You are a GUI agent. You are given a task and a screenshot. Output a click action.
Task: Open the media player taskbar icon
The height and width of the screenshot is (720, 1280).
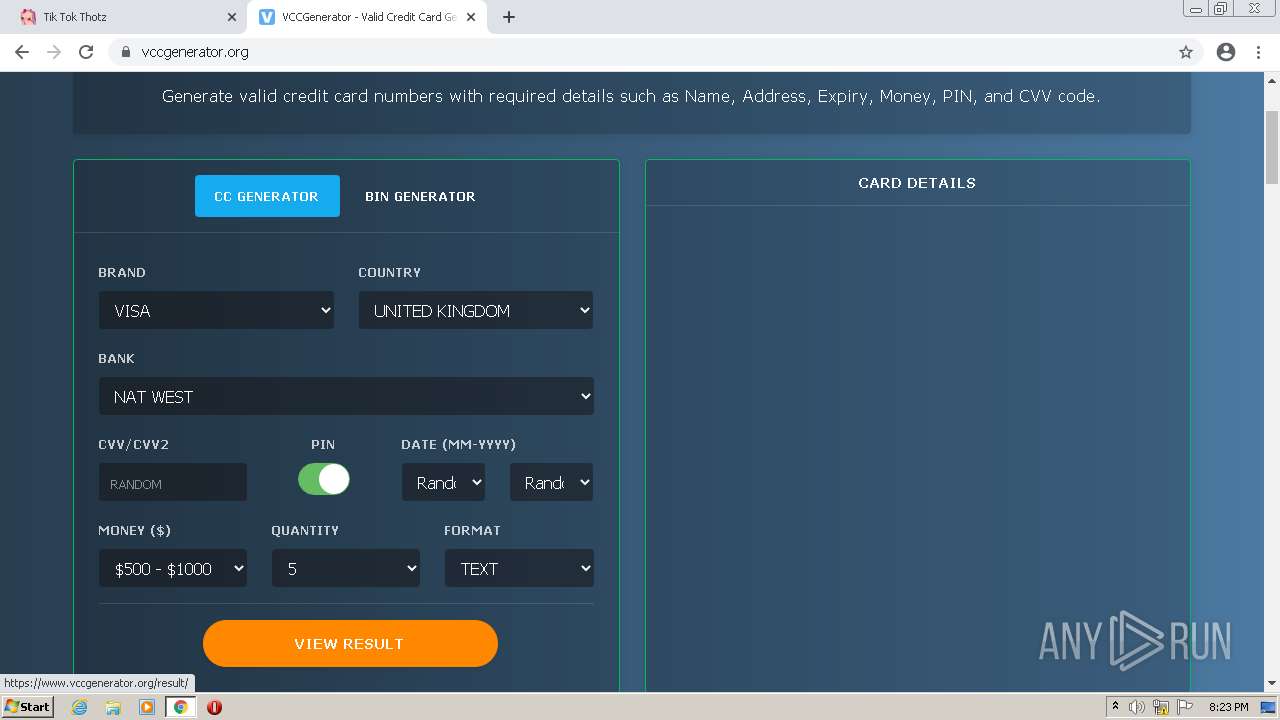pos(147,707)
